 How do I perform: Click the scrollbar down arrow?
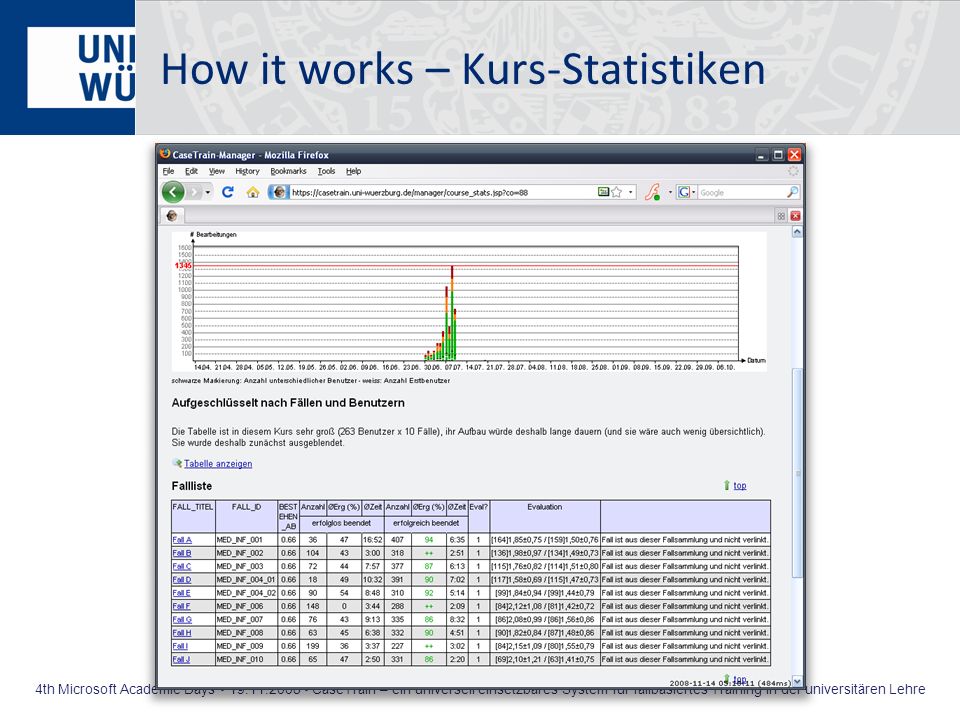[797, 681]
